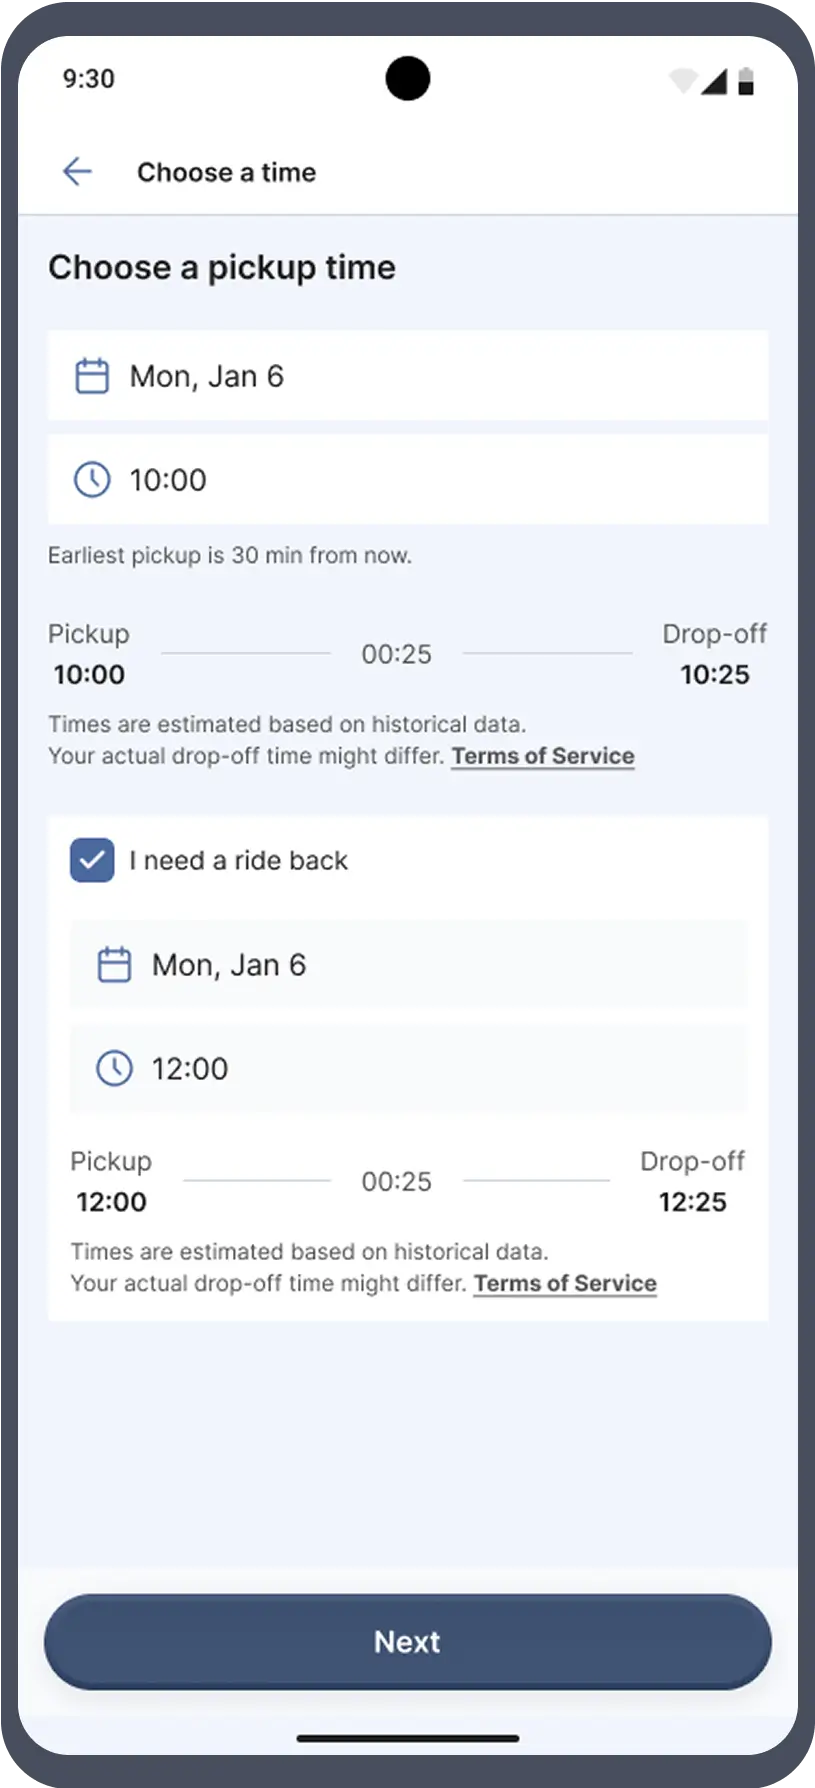Tap the cellular signal icon

(x=714, y=81)
